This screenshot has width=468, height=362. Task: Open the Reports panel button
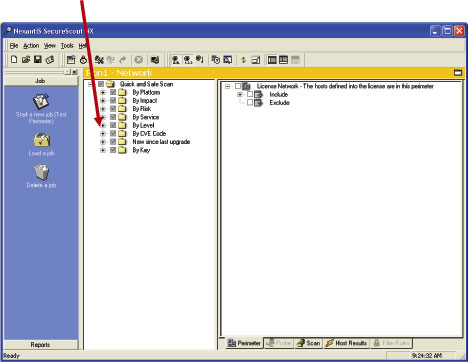(x=41, y=345)
